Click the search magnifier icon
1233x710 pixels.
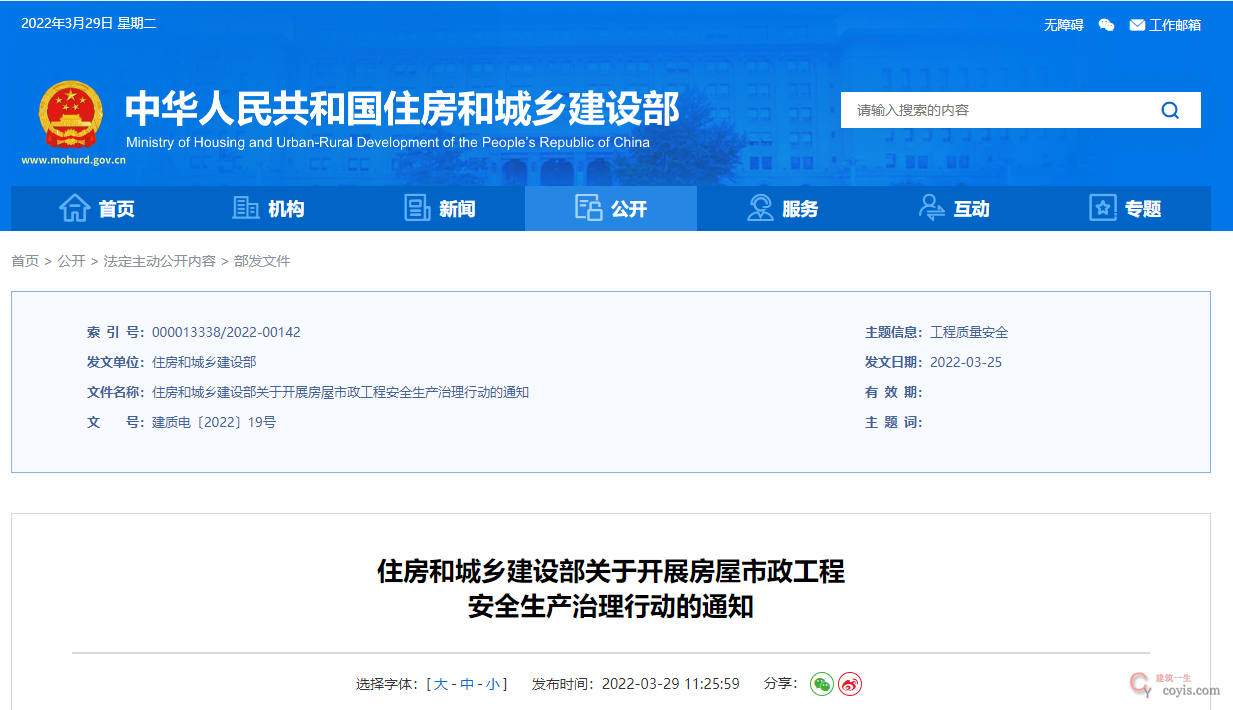[x=1169, y=110]
